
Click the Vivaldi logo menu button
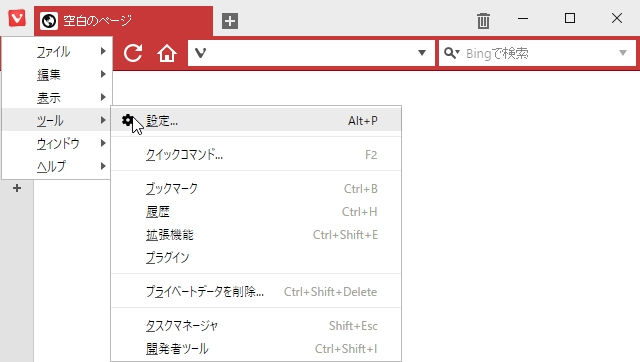click(x=17, y=18)
